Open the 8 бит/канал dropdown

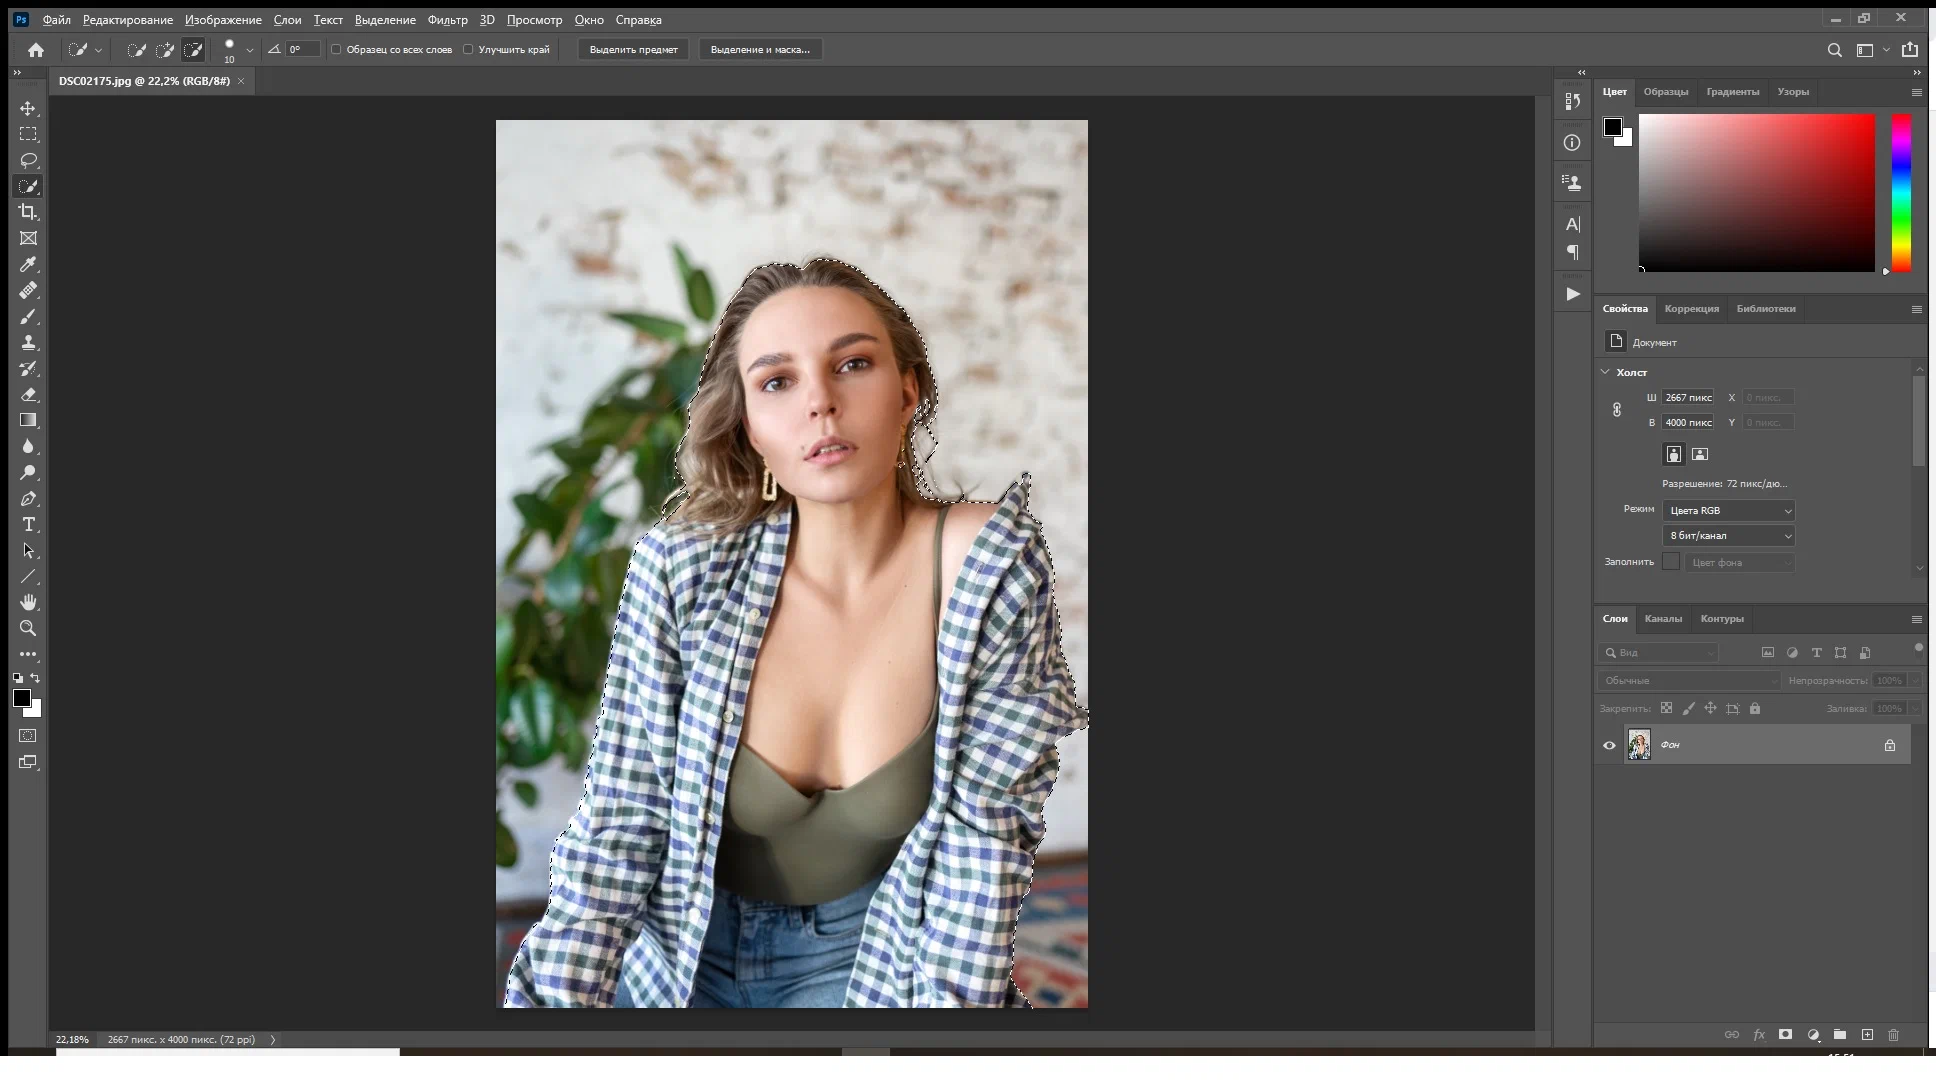click(x=1728, y=535)
